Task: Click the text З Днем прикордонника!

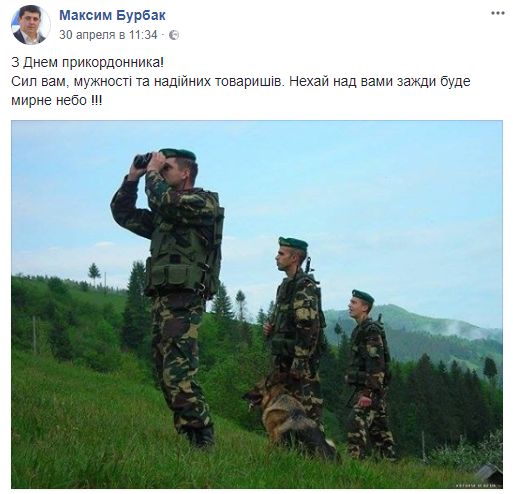Action: [x=88, y=62]
